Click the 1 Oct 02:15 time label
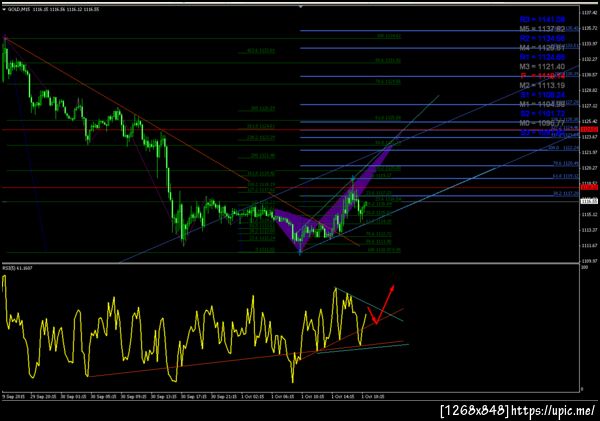The image size is (600, 421). coord(253,397)
